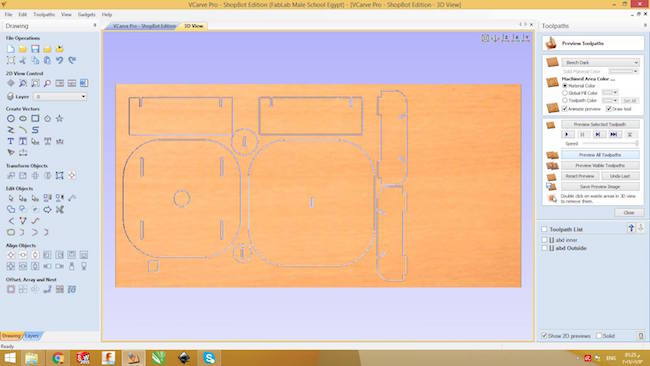
Task: Open the Toolpaths menu
Action: (x=44, y=15)
